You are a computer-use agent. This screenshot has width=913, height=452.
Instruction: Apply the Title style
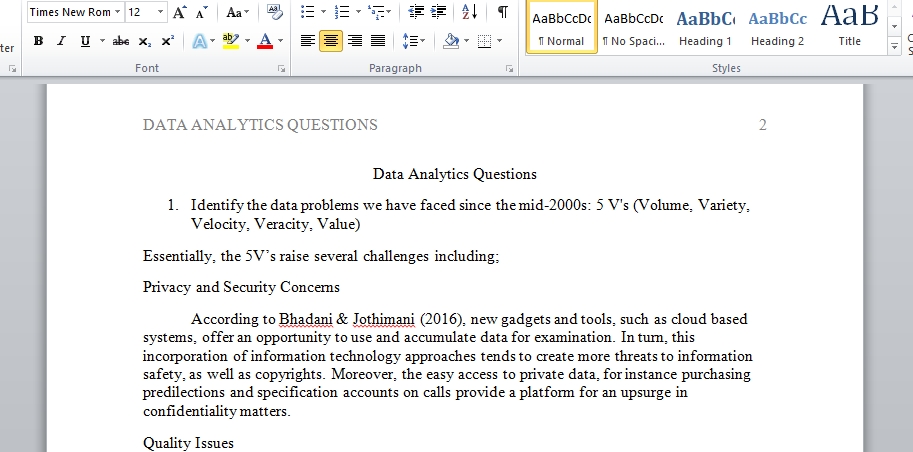[x=850, y=28]
